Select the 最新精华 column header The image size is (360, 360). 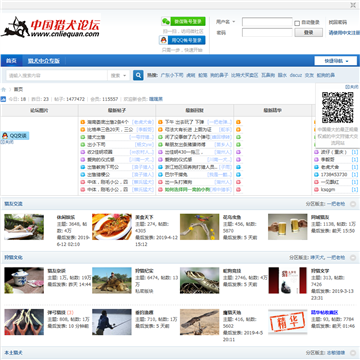pos(272,110)
